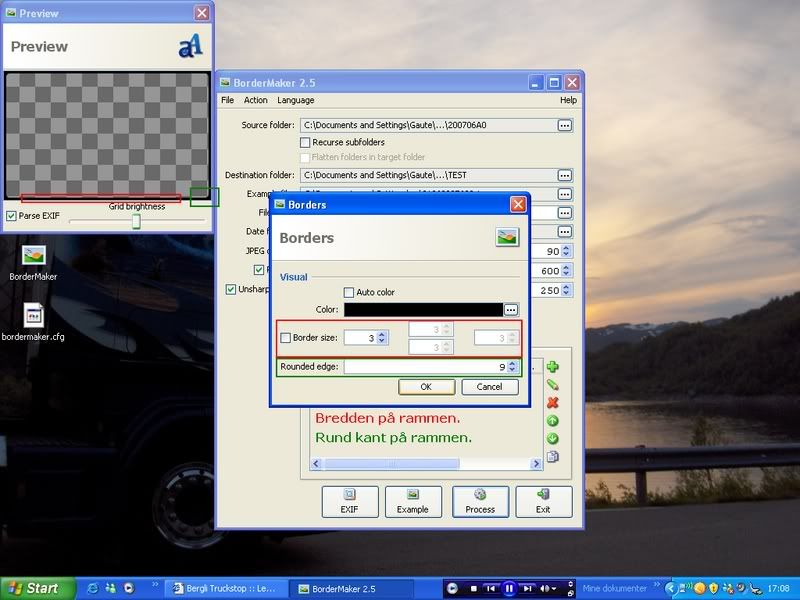Click the Rounded edge value field

click(x=426, y=367)
